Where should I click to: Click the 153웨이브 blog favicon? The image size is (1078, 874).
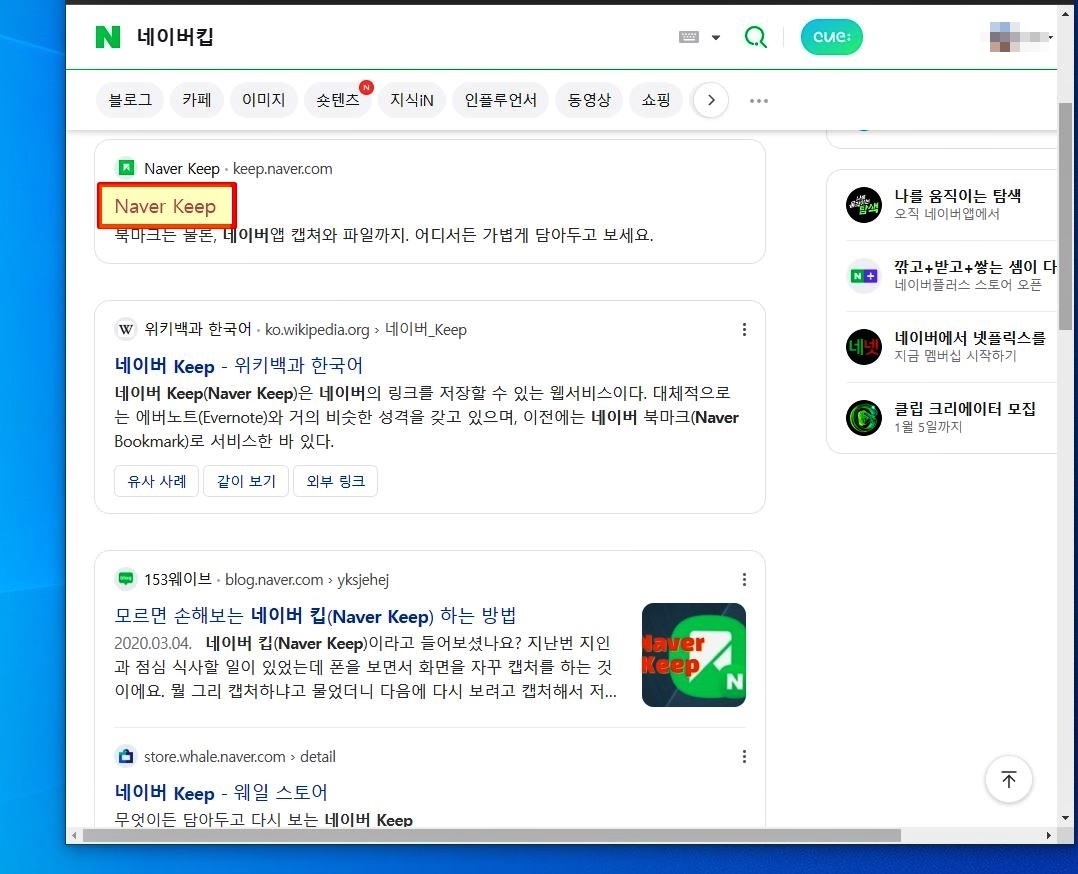click(125, 579)
